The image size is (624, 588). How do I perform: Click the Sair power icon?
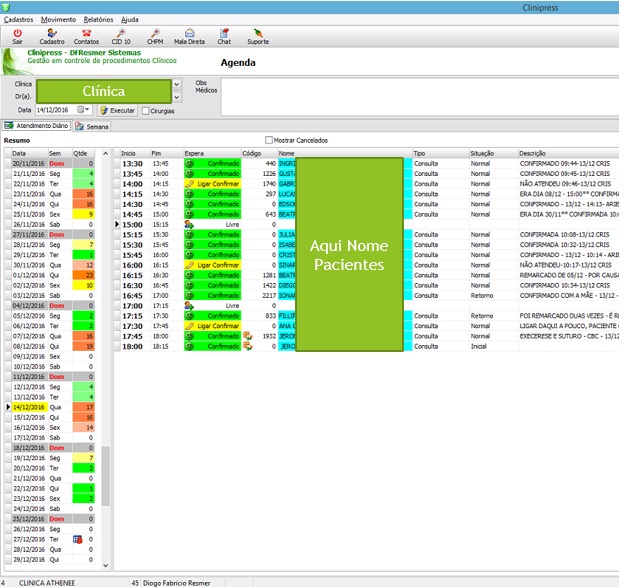click(x=17, y=34)
